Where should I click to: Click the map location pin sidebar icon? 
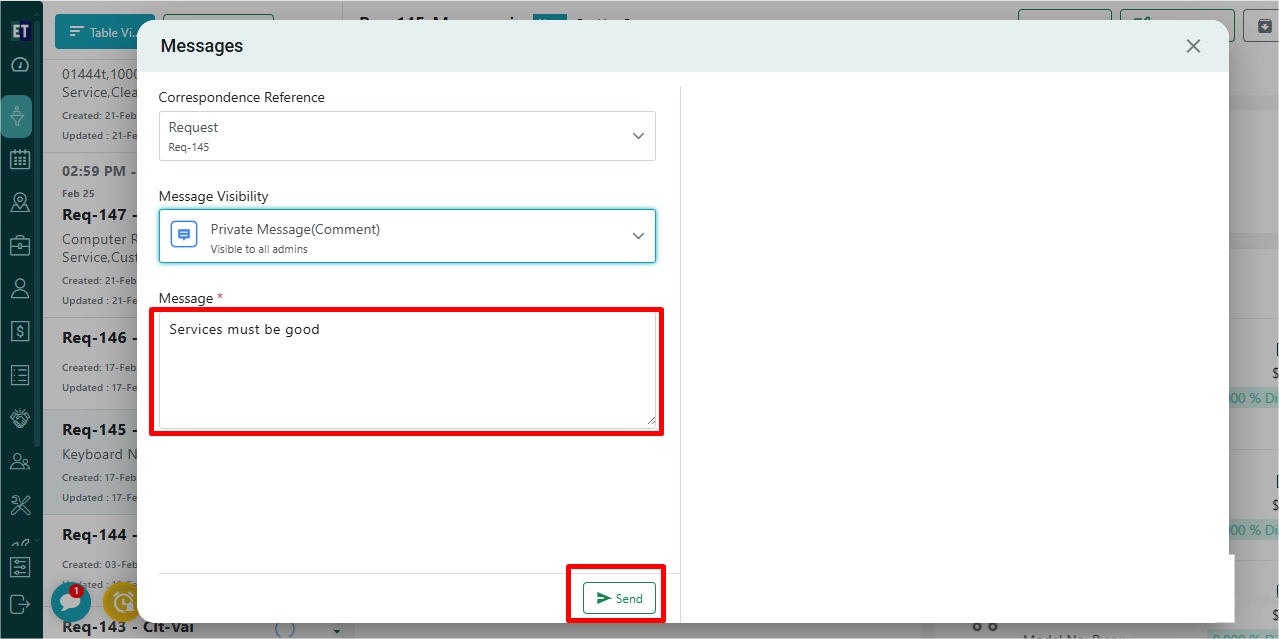click(20, 203)
